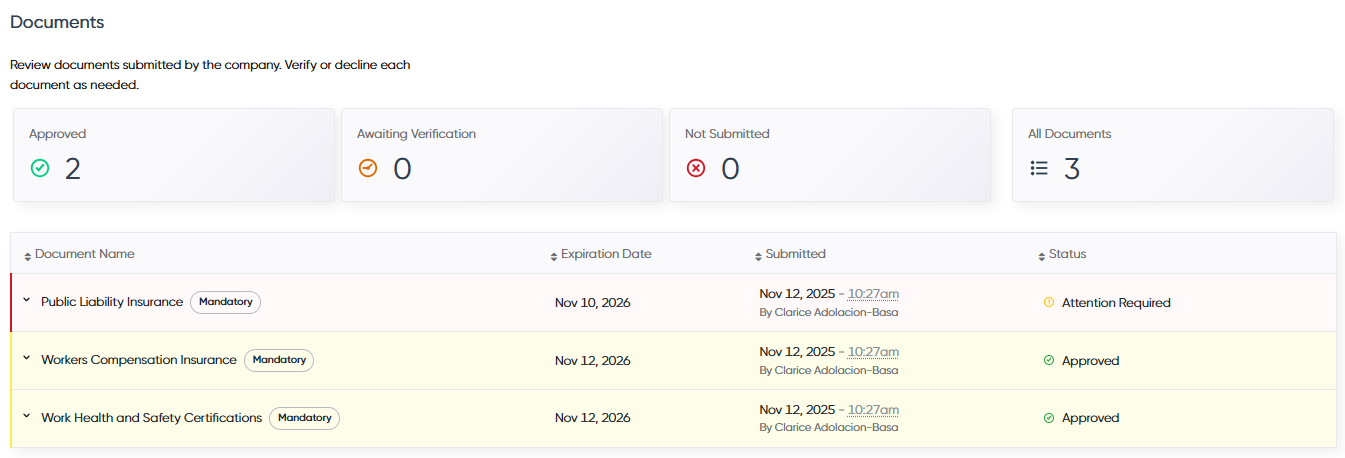Click the orange clock Awaiting Verification icon
Image resolution: width=1345 pixels, height=458 pixels.
tap(368, 168)
